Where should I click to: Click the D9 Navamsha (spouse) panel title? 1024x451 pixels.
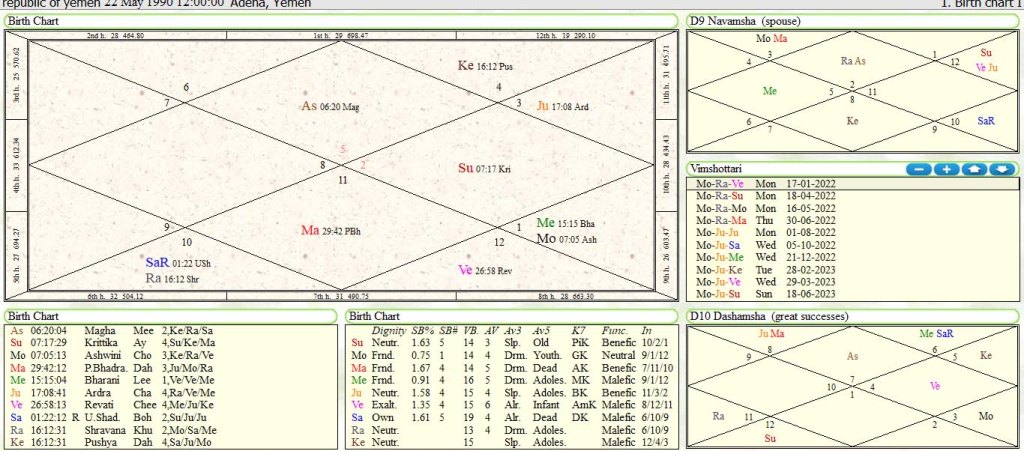pos(745,21)
